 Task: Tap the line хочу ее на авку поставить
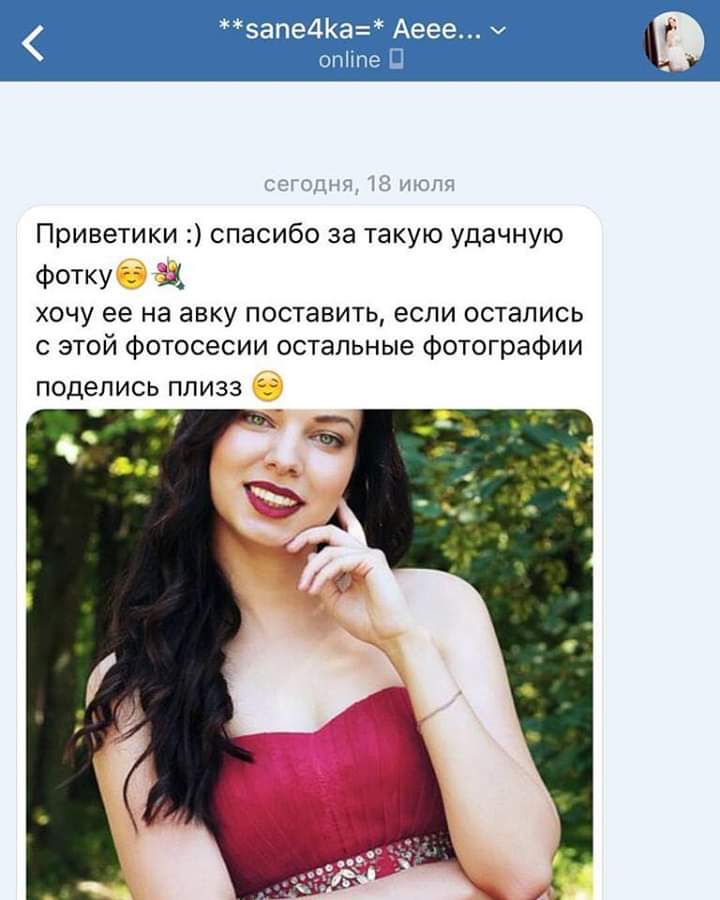[x=309, y=313]
